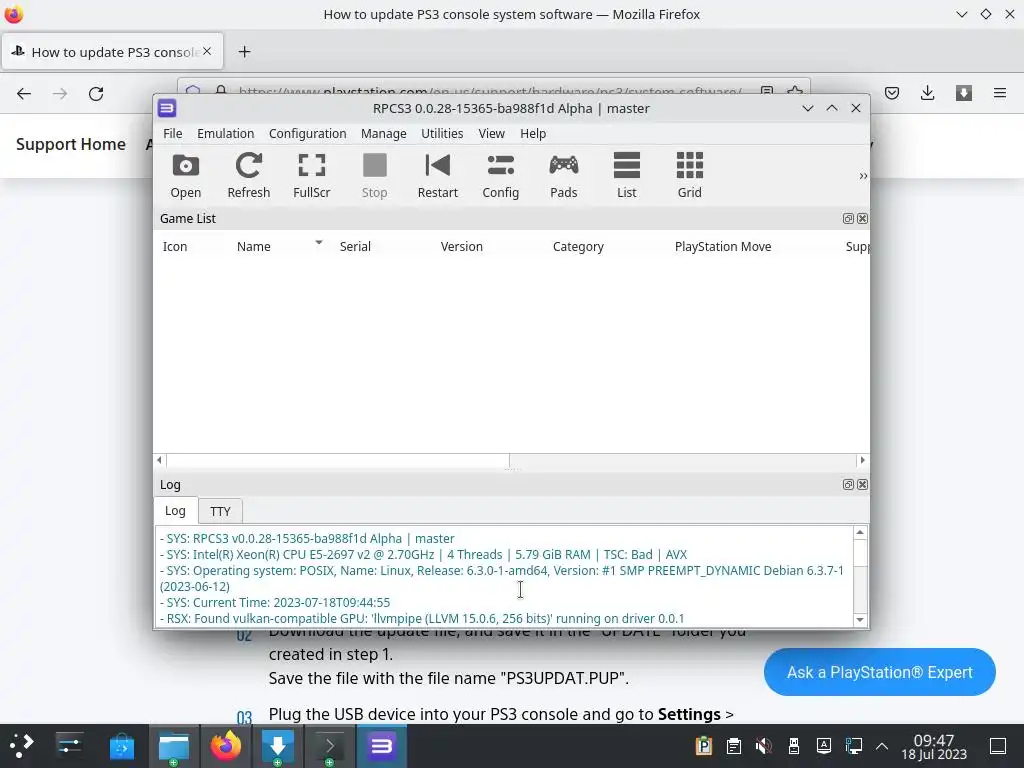Click the log scroll up arrow
This screenshot has width=1024, height=768.
tap(860, 533)
